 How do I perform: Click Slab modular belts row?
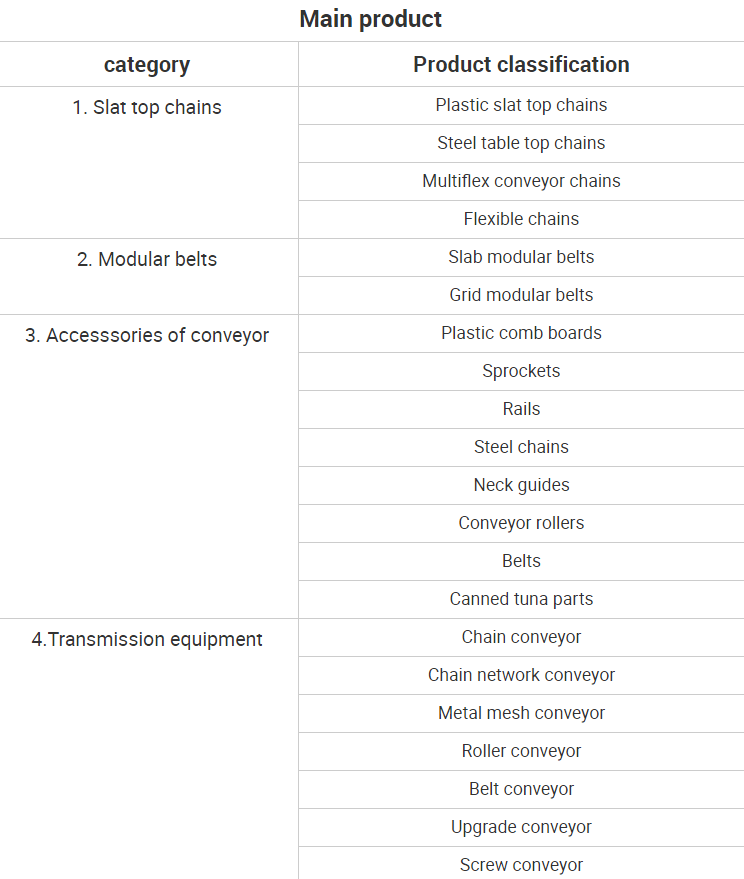(521, 257)
